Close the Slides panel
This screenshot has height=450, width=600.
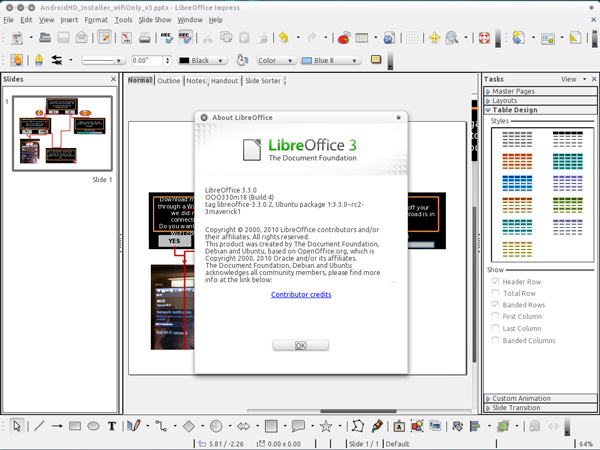113,79
